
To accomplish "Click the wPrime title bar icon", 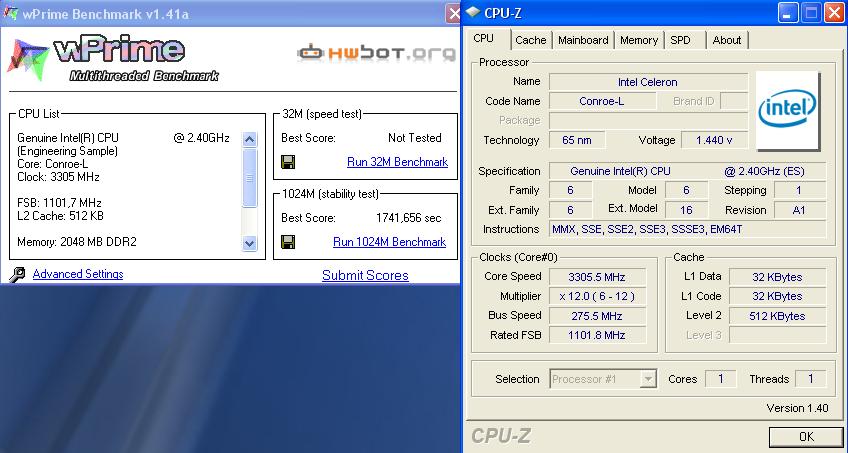I will 10,12.
